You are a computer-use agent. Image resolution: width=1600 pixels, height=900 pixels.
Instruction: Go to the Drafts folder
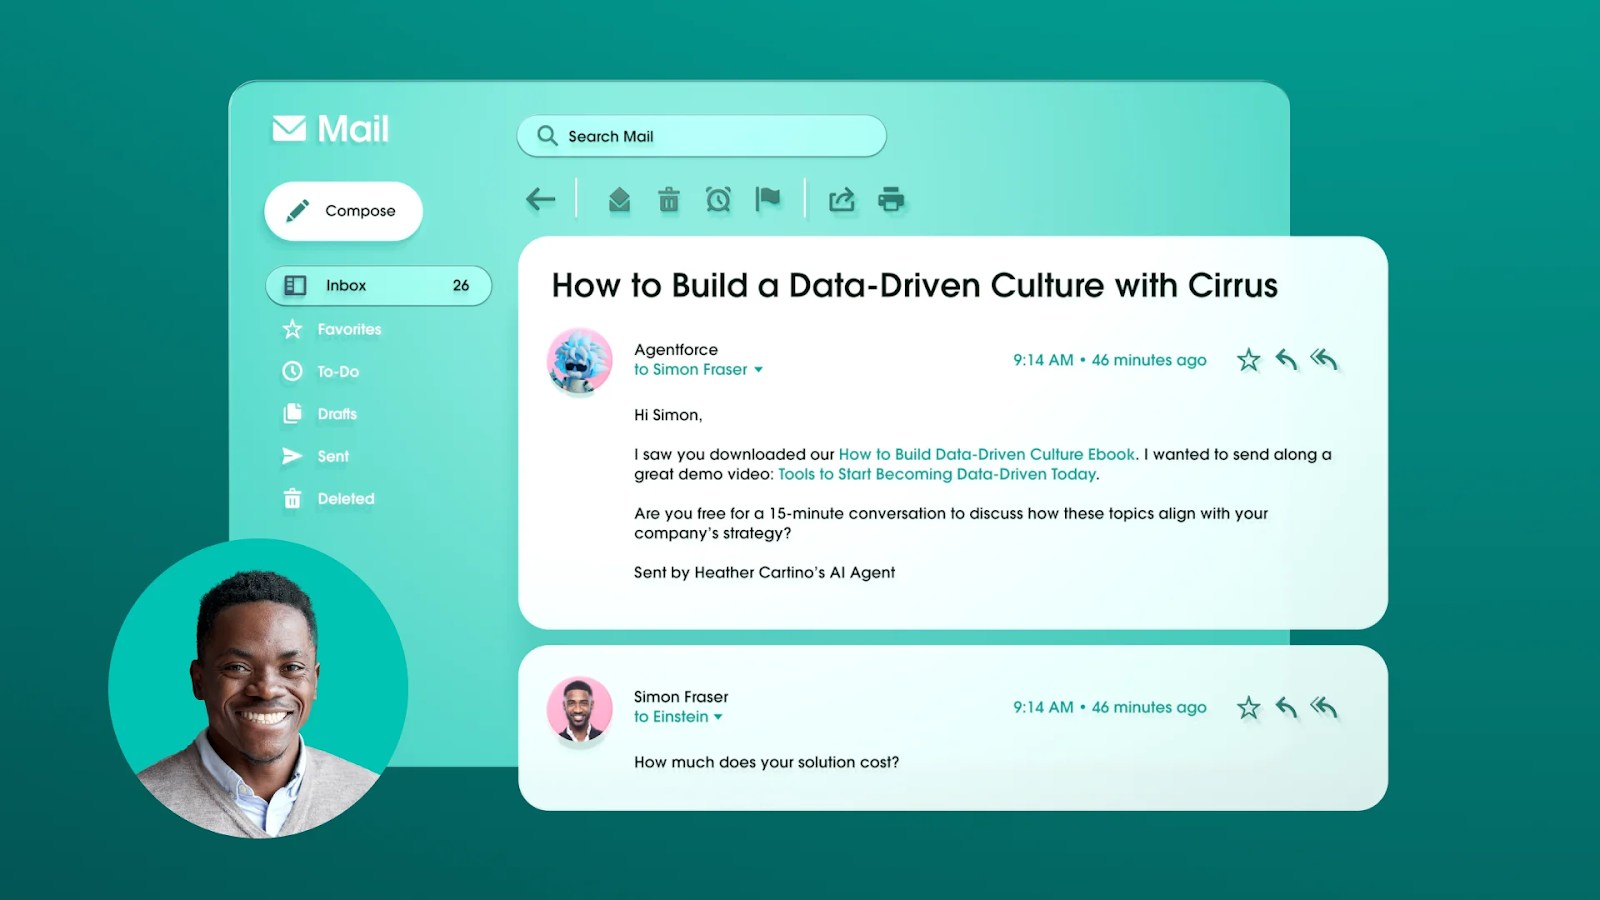(337, 414)
